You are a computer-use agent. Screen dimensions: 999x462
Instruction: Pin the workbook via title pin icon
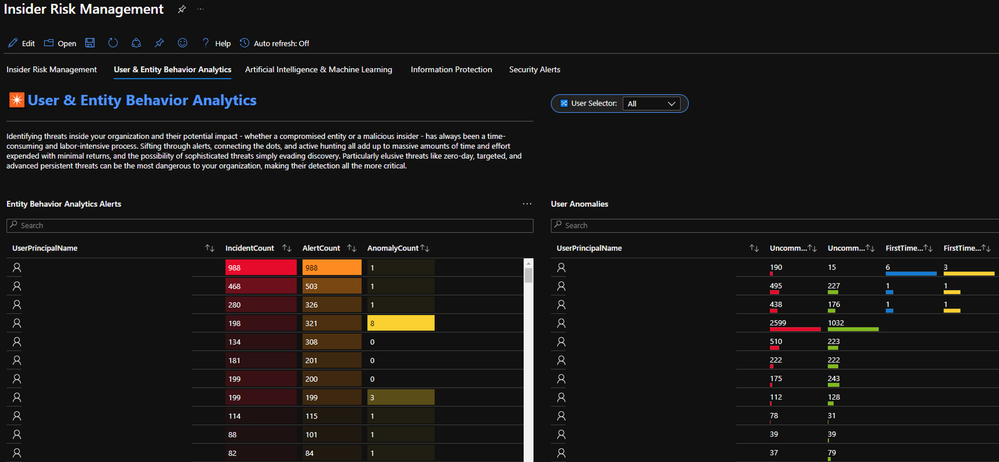[x=182, y=10]
